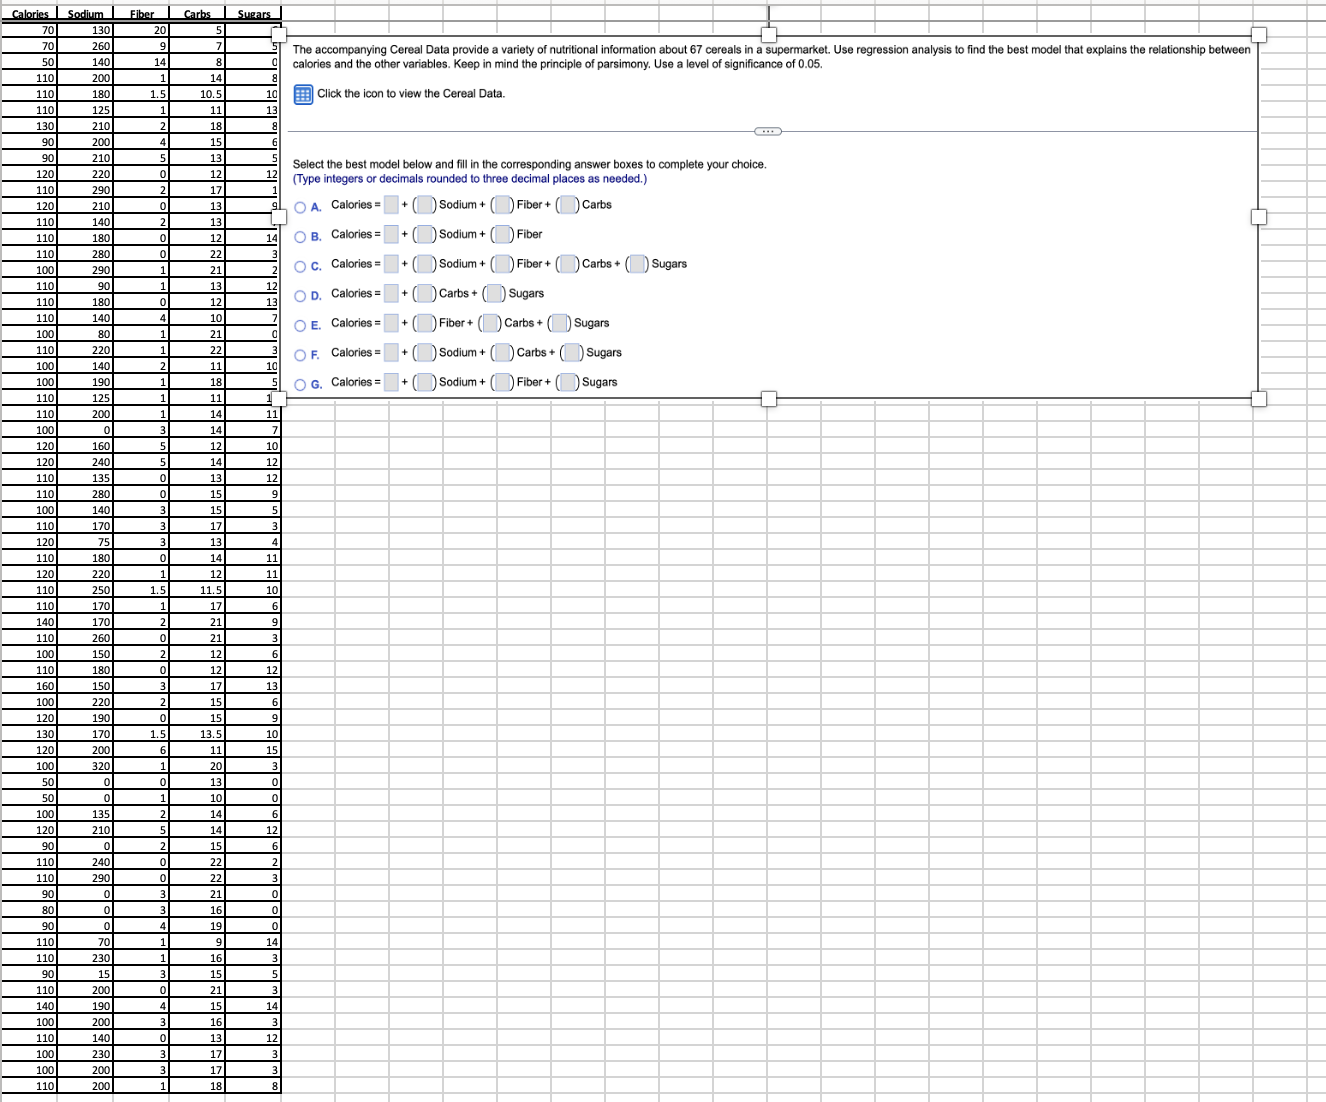Choose option C with all four variables
This screenshot has height=1102, width=1326.
tap(301, 267)
